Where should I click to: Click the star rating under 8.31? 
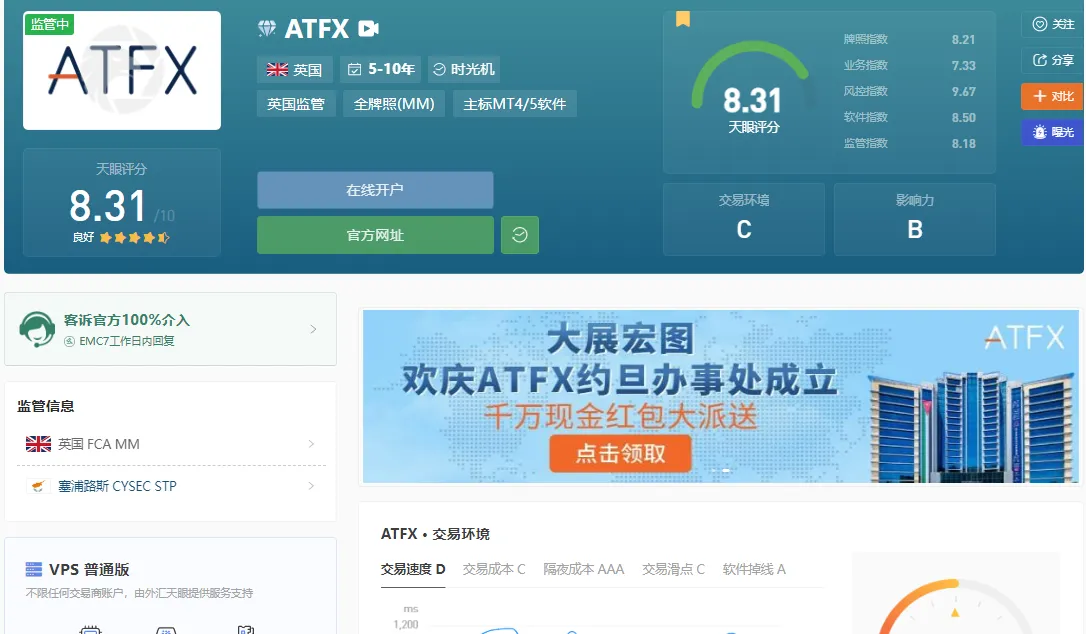coord(134,238)
